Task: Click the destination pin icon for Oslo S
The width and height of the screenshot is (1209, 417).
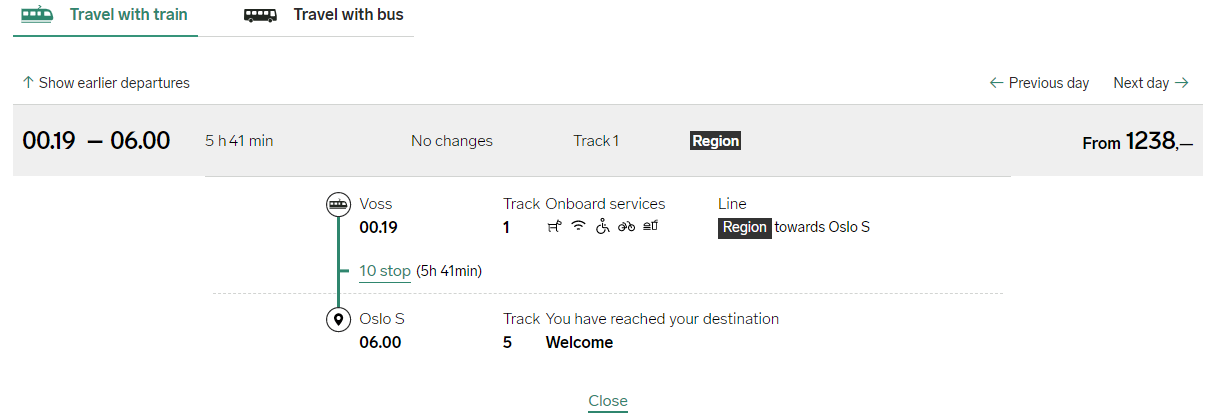Action: 339,320
